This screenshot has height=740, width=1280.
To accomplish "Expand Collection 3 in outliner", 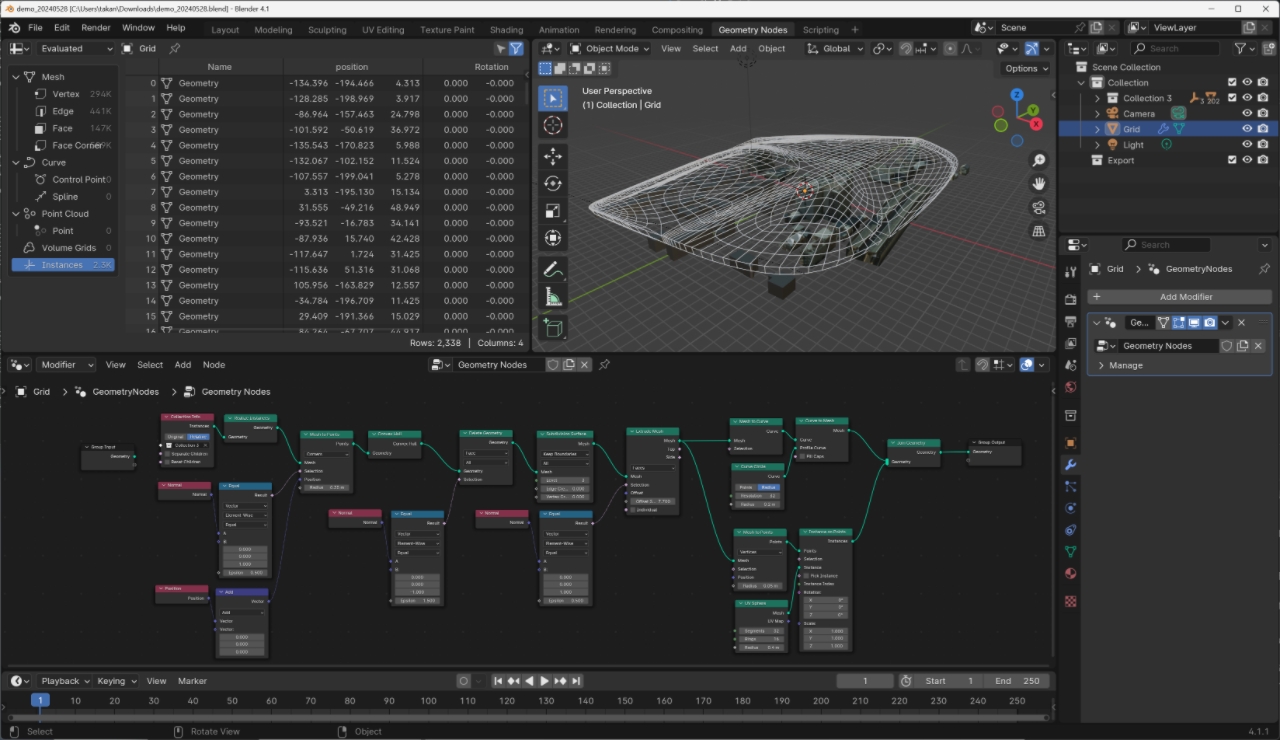I will (x=1097, y=98).
